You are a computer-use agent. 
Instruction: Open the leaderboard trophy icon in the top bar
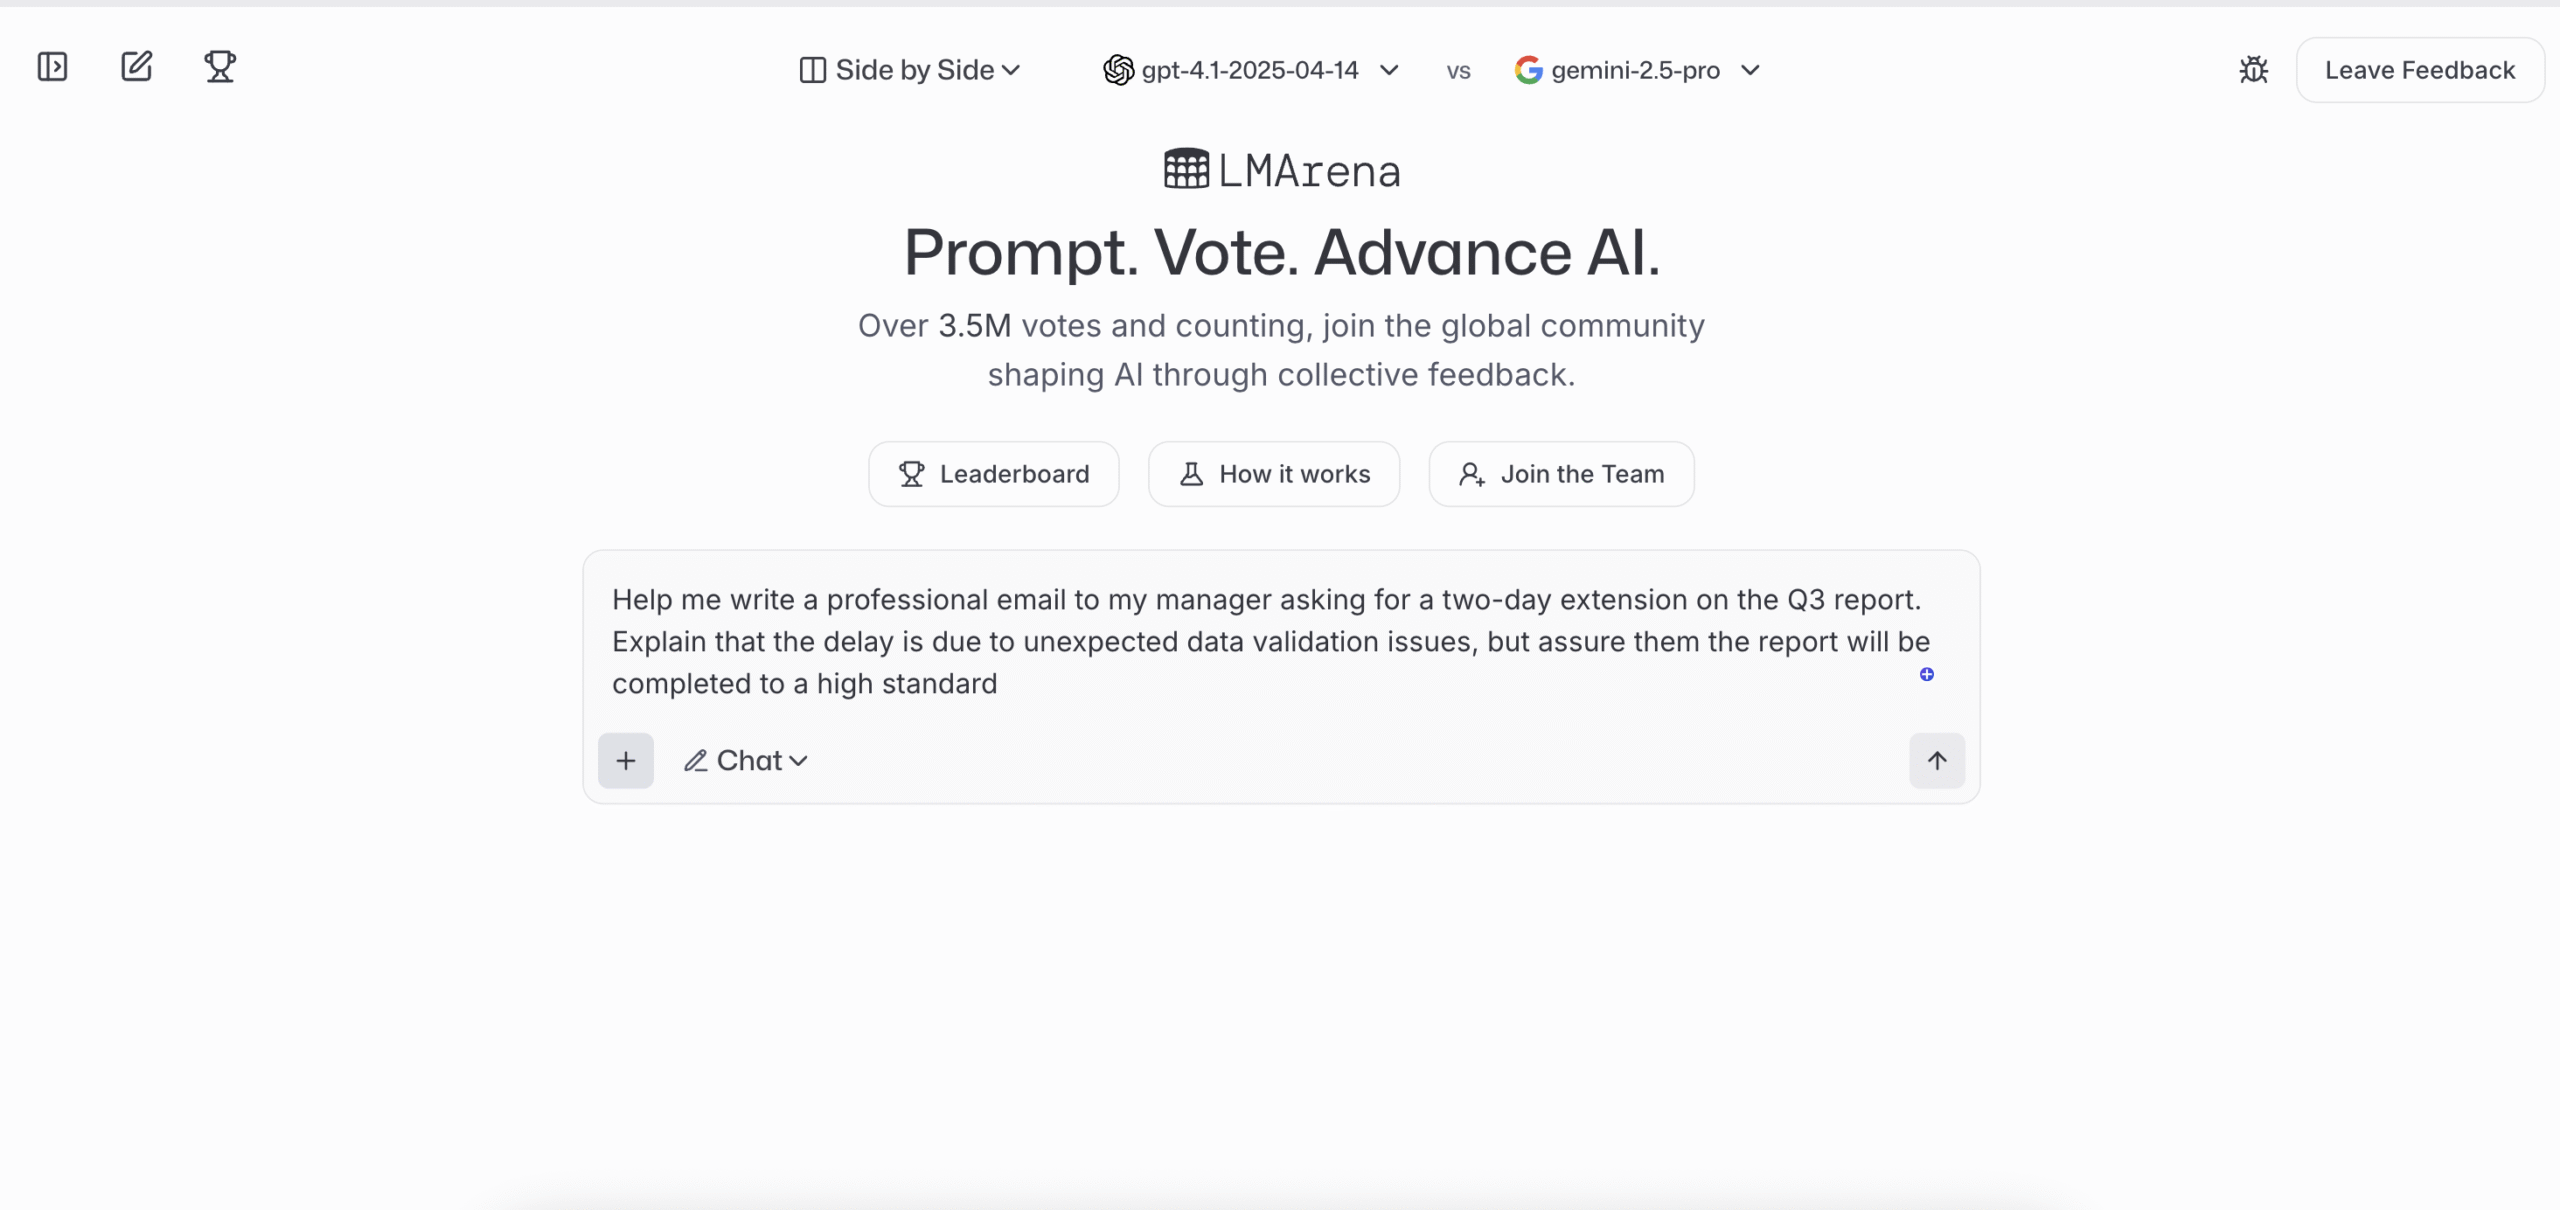(220, 67)
